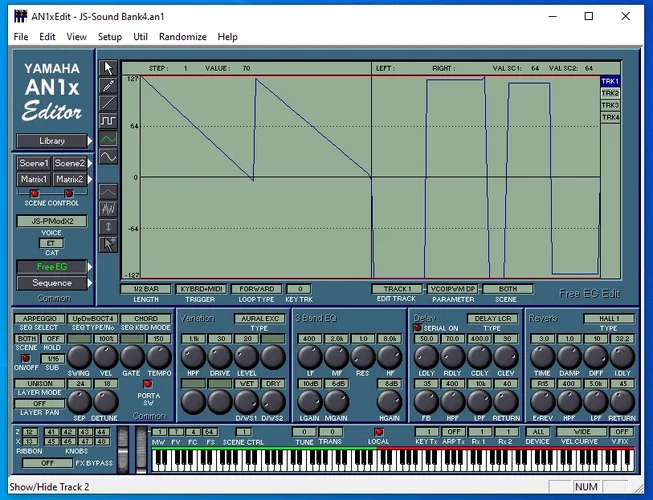Click the on-screen piano keyboard
653x500 pixels.
click(x=393, y=460)
